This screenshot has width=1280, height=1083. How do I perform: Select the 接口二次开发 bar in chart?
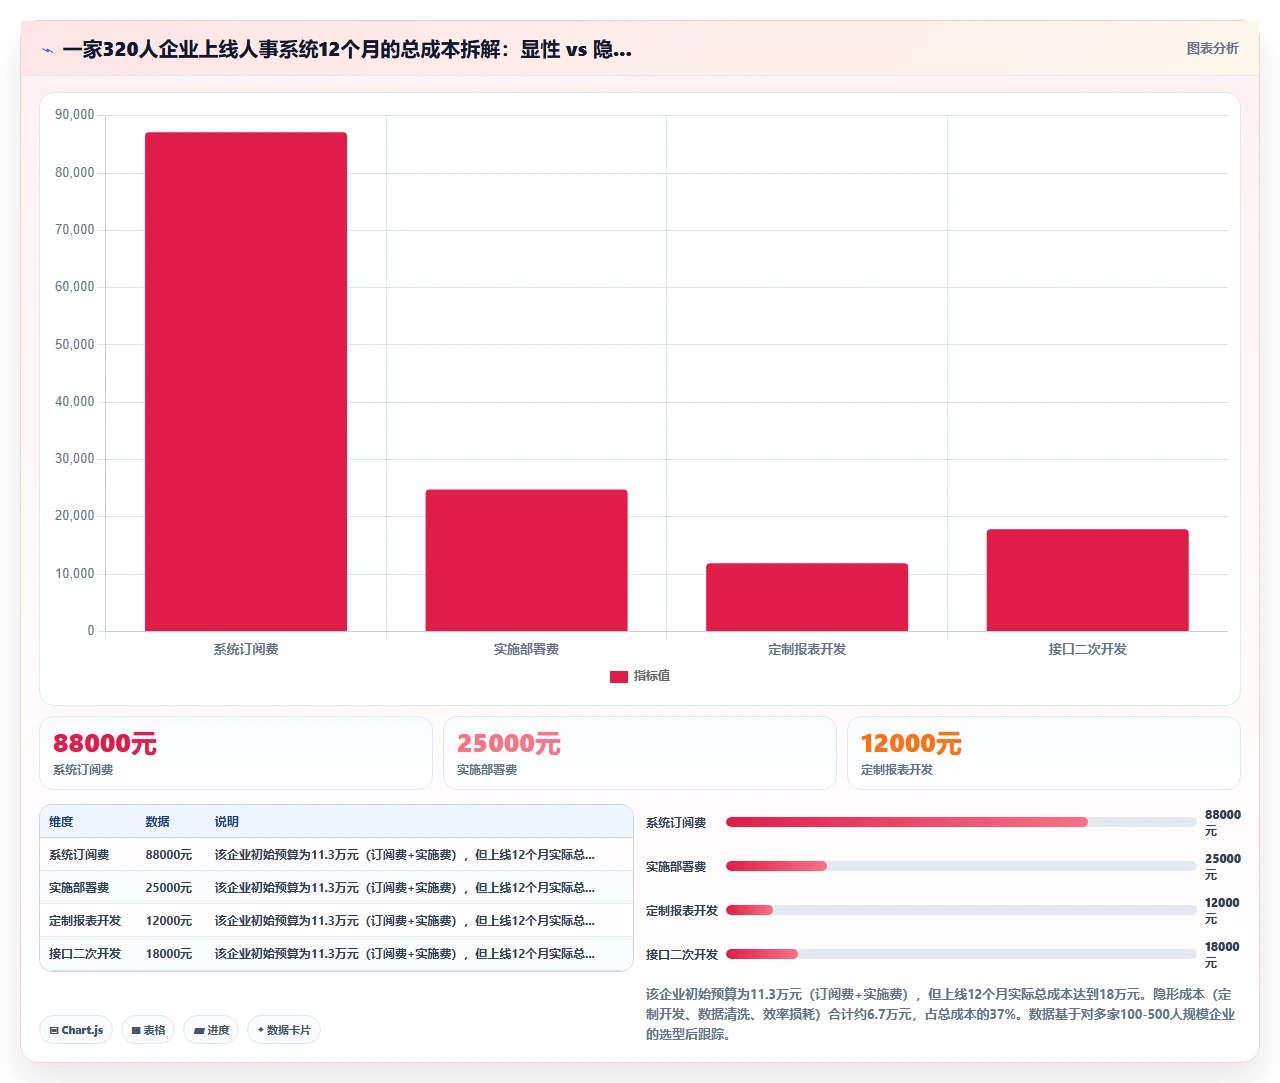pos(1087,580)
